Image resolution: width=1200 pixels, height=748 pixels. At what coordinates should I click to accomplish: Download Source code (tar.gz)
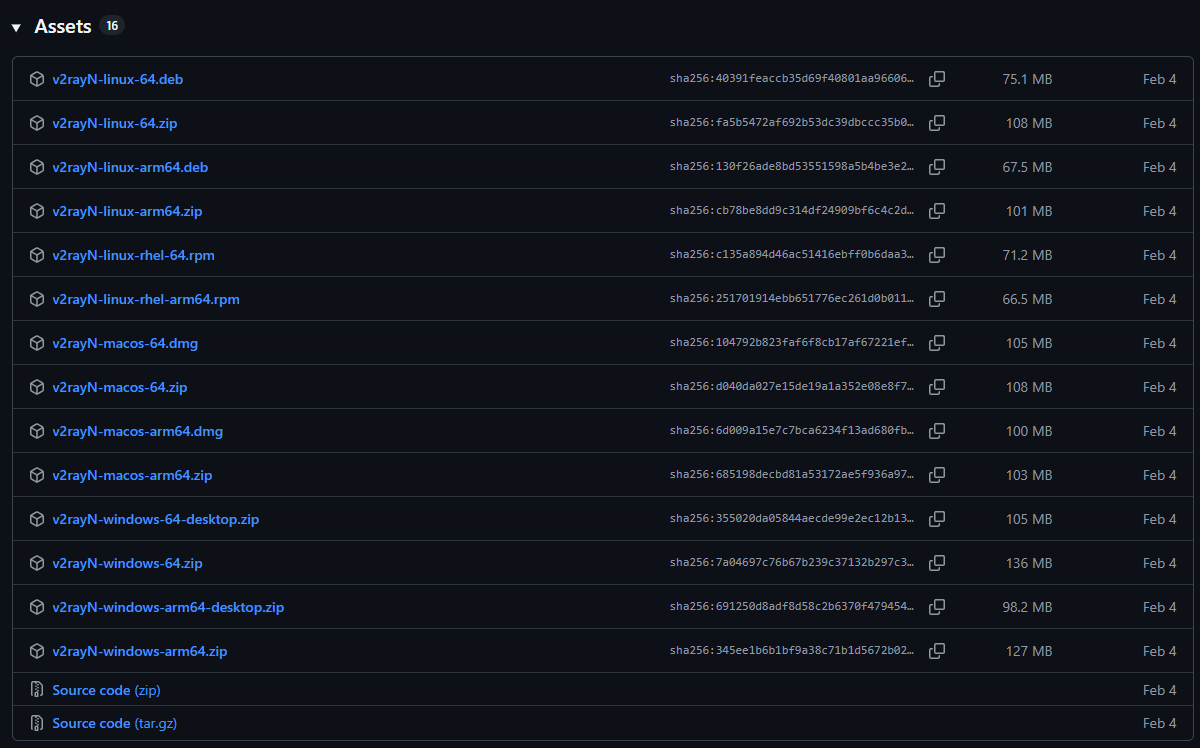115,723
